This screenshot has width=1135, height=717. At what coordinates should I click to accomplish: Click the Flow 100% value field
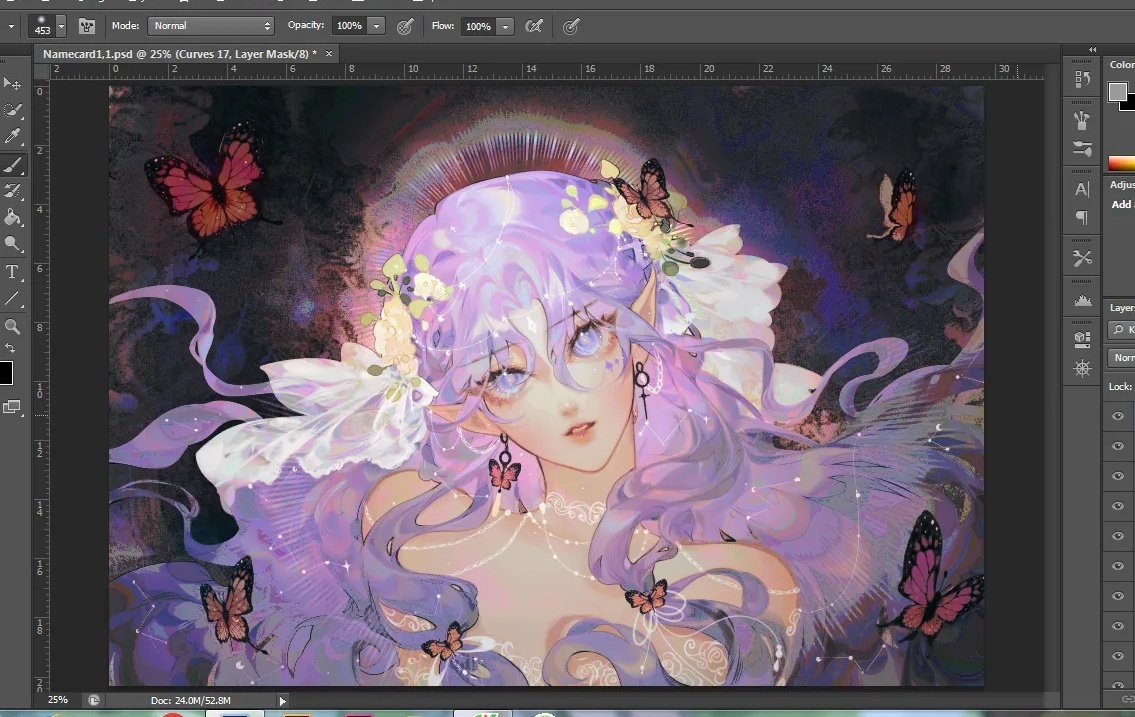tap(478, 27)
